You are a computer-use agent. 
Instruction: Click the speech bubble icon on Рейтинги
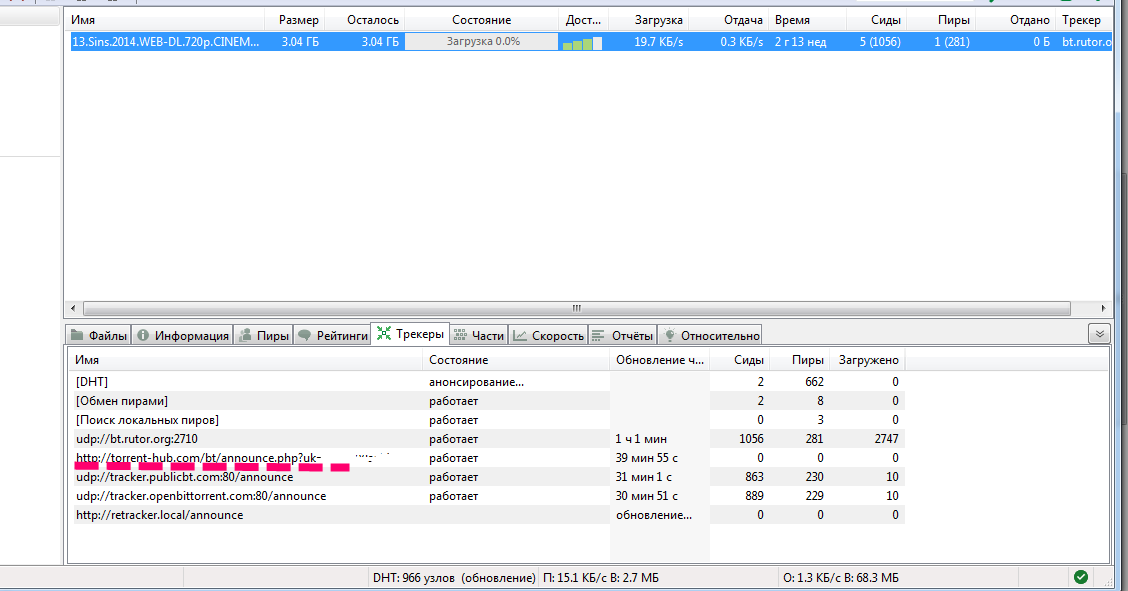coord(305,336)
